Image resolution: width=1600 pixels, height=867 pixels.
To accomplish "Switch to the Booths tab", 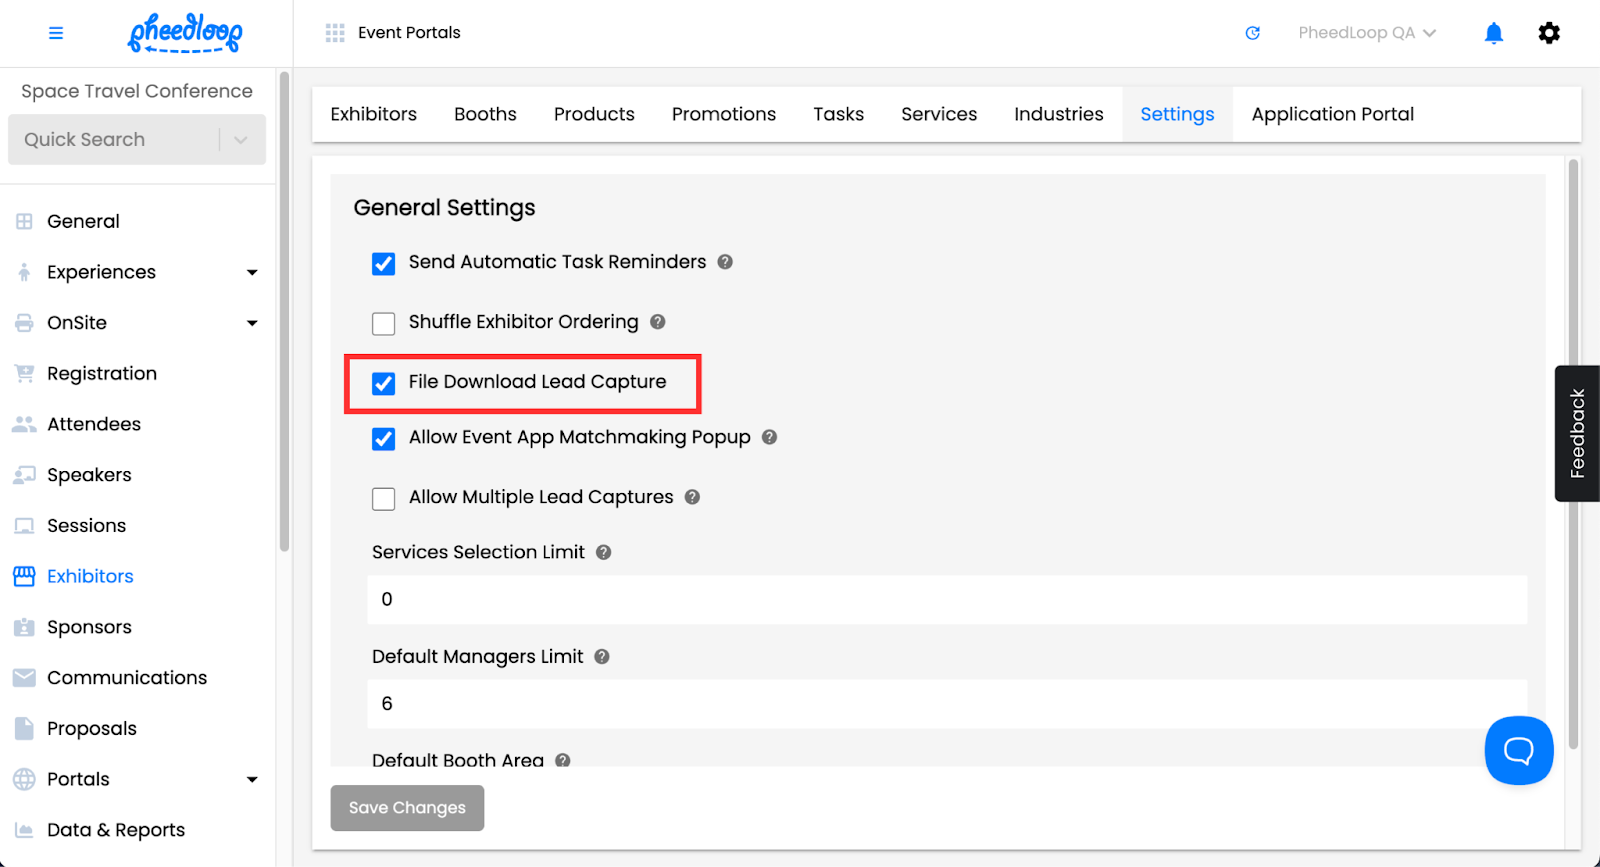I will (x=485, y=114).
